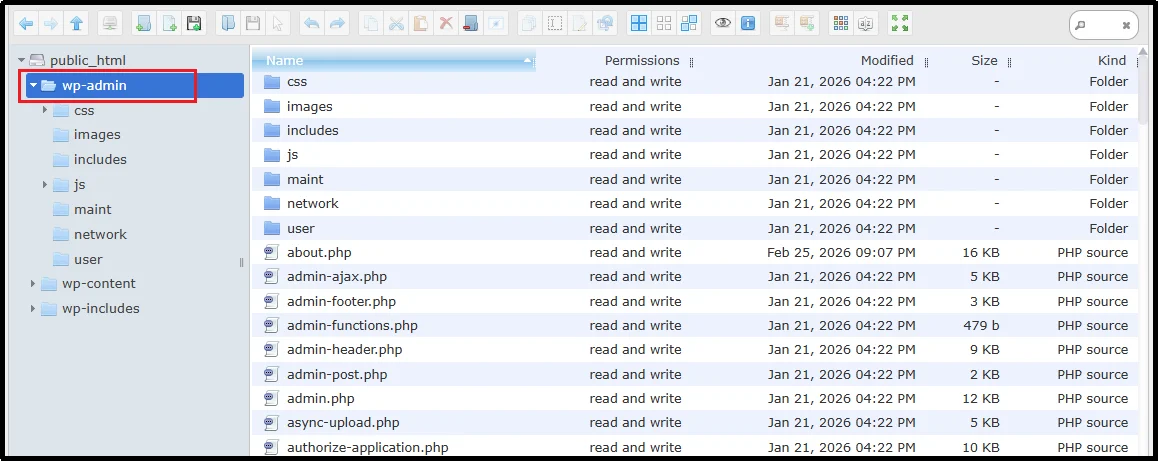Viewport: 1158px width, 461px height.
Task: Select maint folder in the left tree
Action: [x=92, y=210]
